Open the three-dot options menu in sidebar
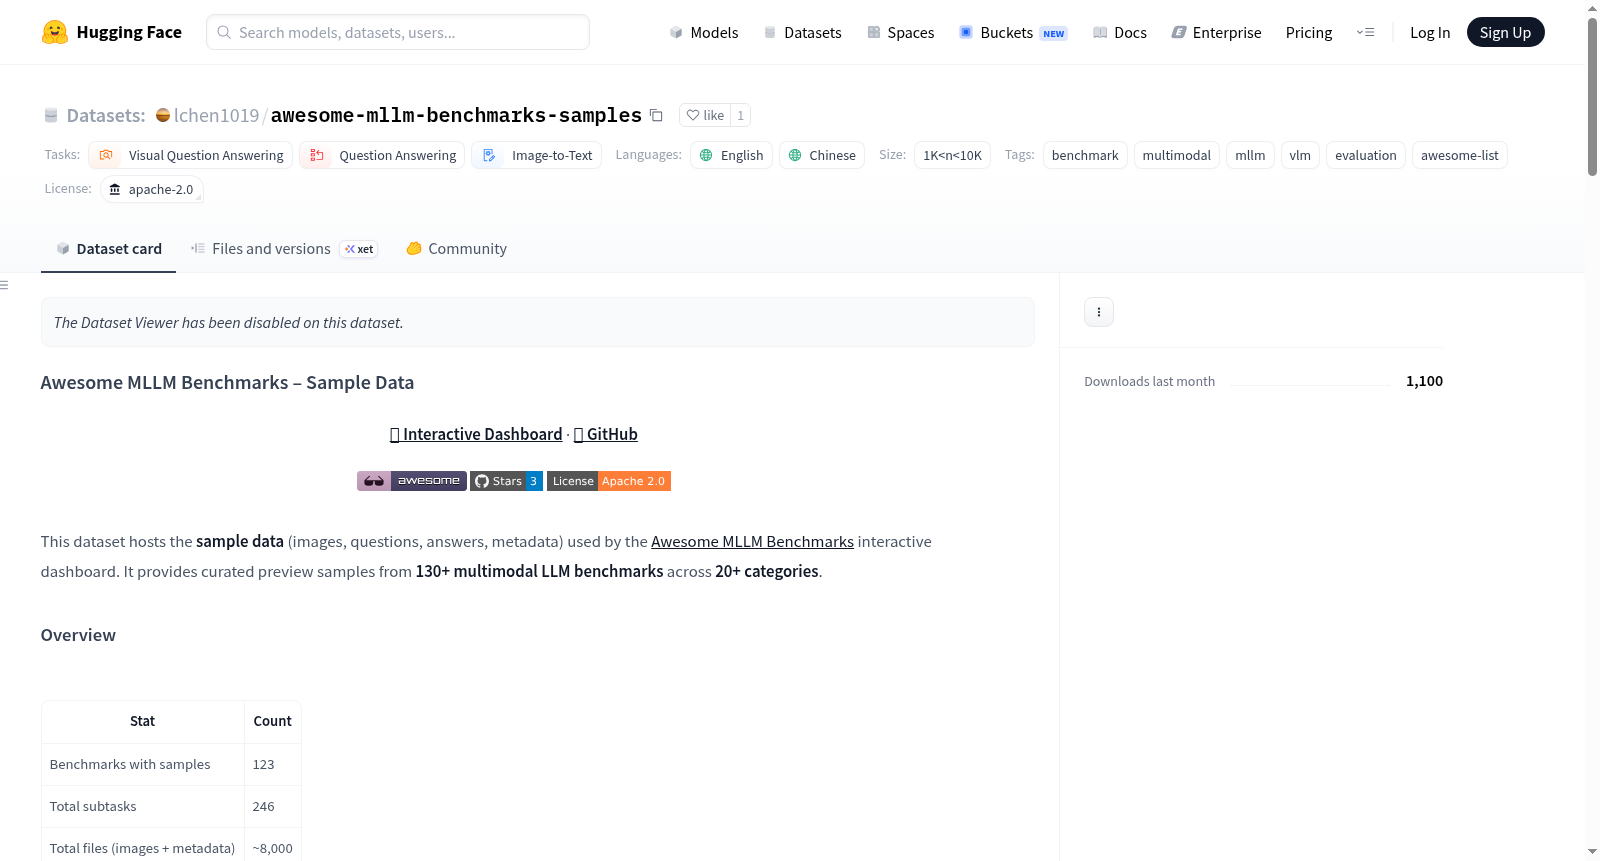 [1099, 312]
